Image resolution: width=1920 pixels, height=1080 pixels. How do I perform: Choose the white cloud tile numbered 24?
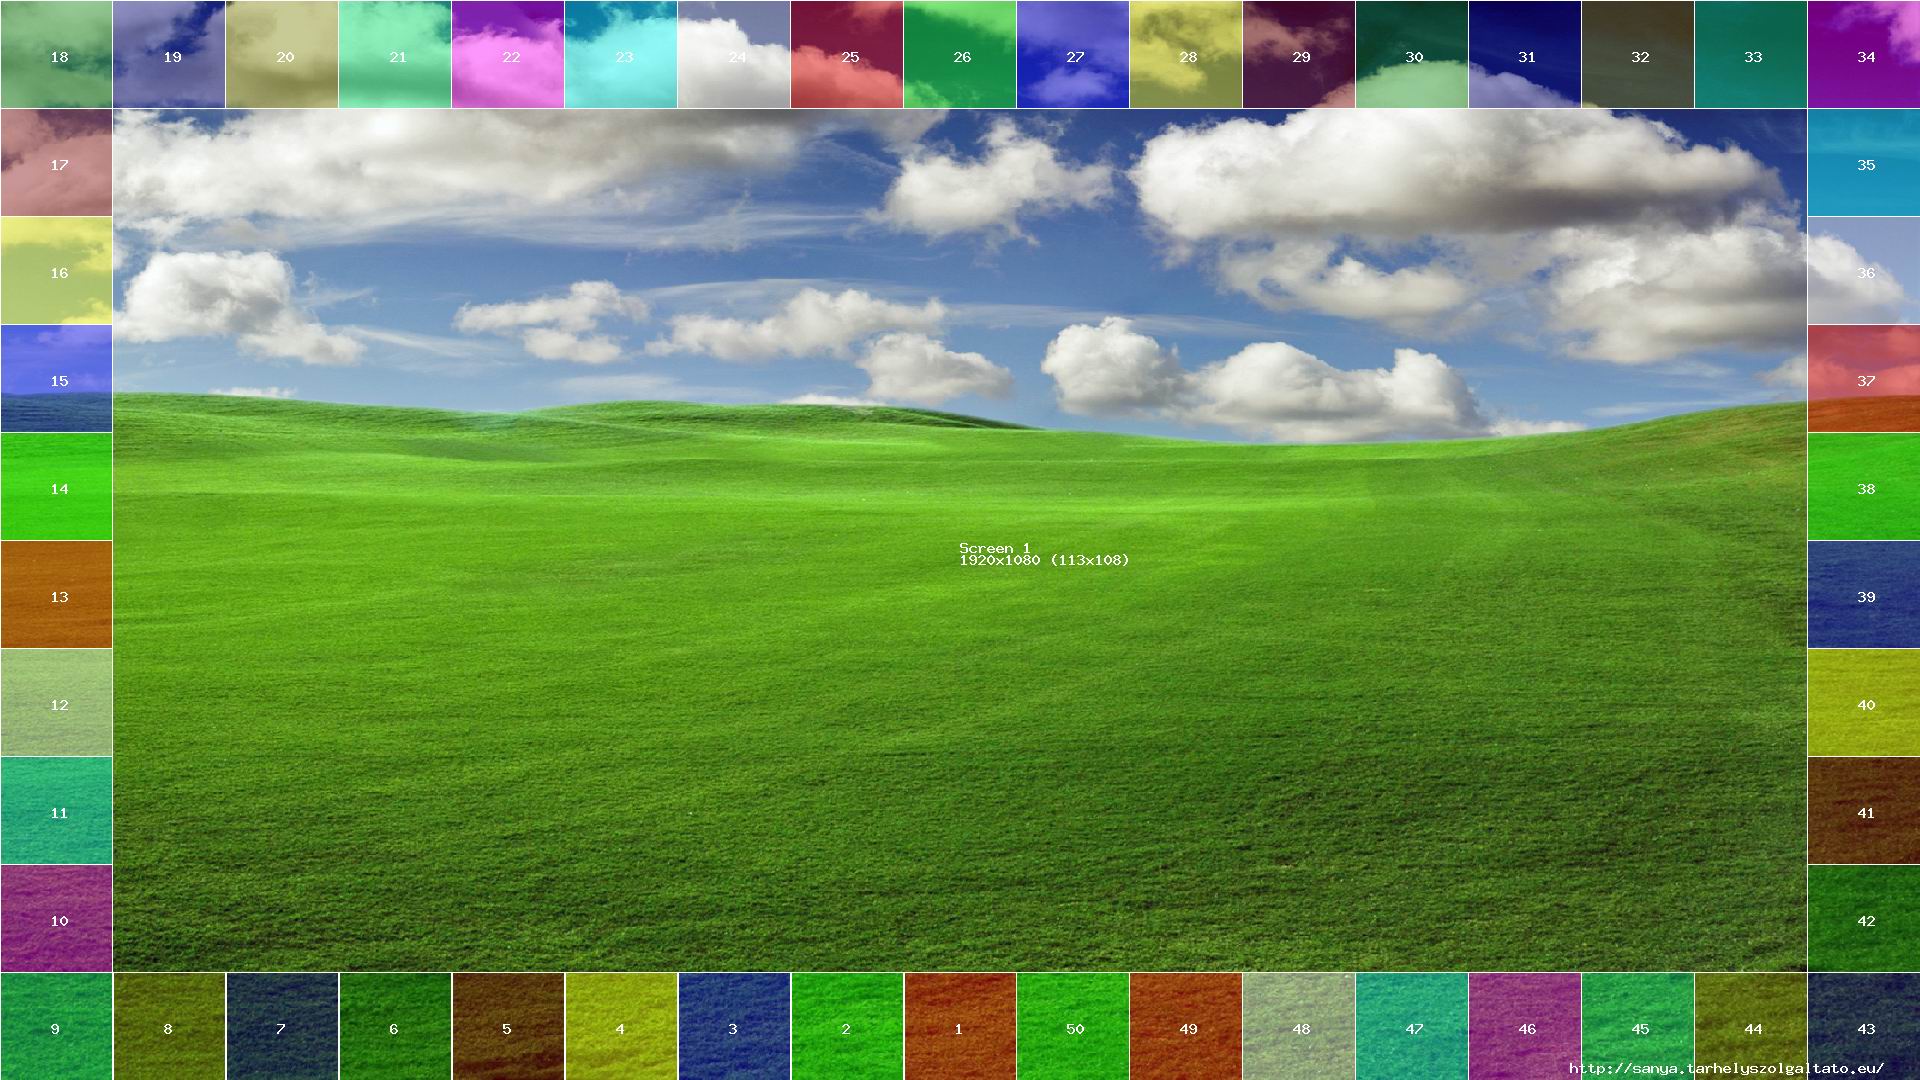point(734,54)
